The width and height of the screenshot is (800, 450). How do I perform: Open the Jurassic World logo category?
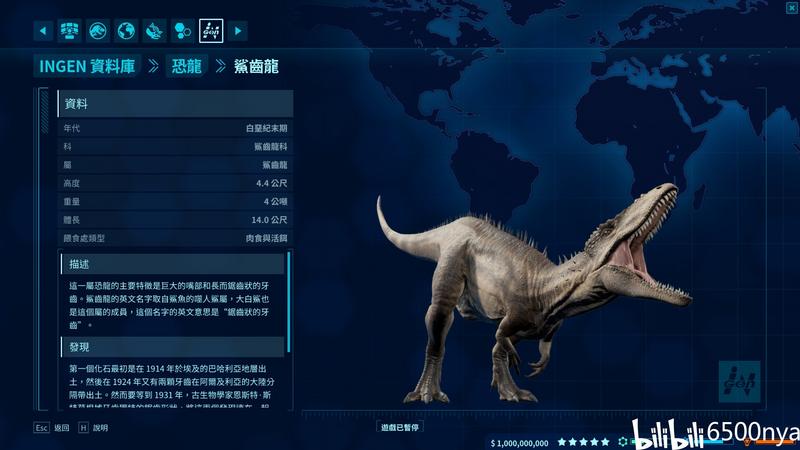(x=97, y=31)
